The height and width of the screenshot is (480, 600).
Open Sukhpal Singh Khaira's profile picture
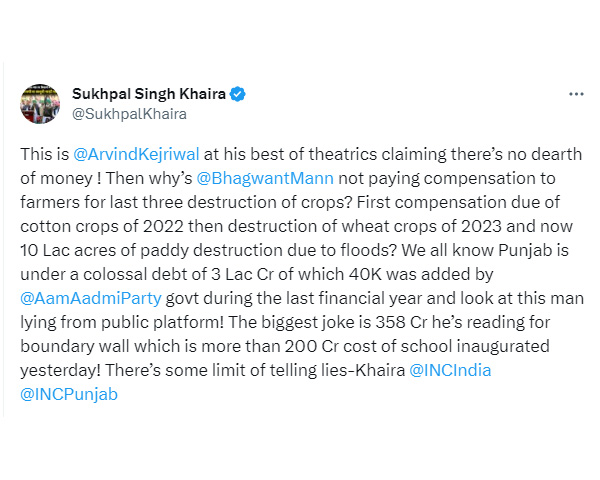click(x=40, y=104)
